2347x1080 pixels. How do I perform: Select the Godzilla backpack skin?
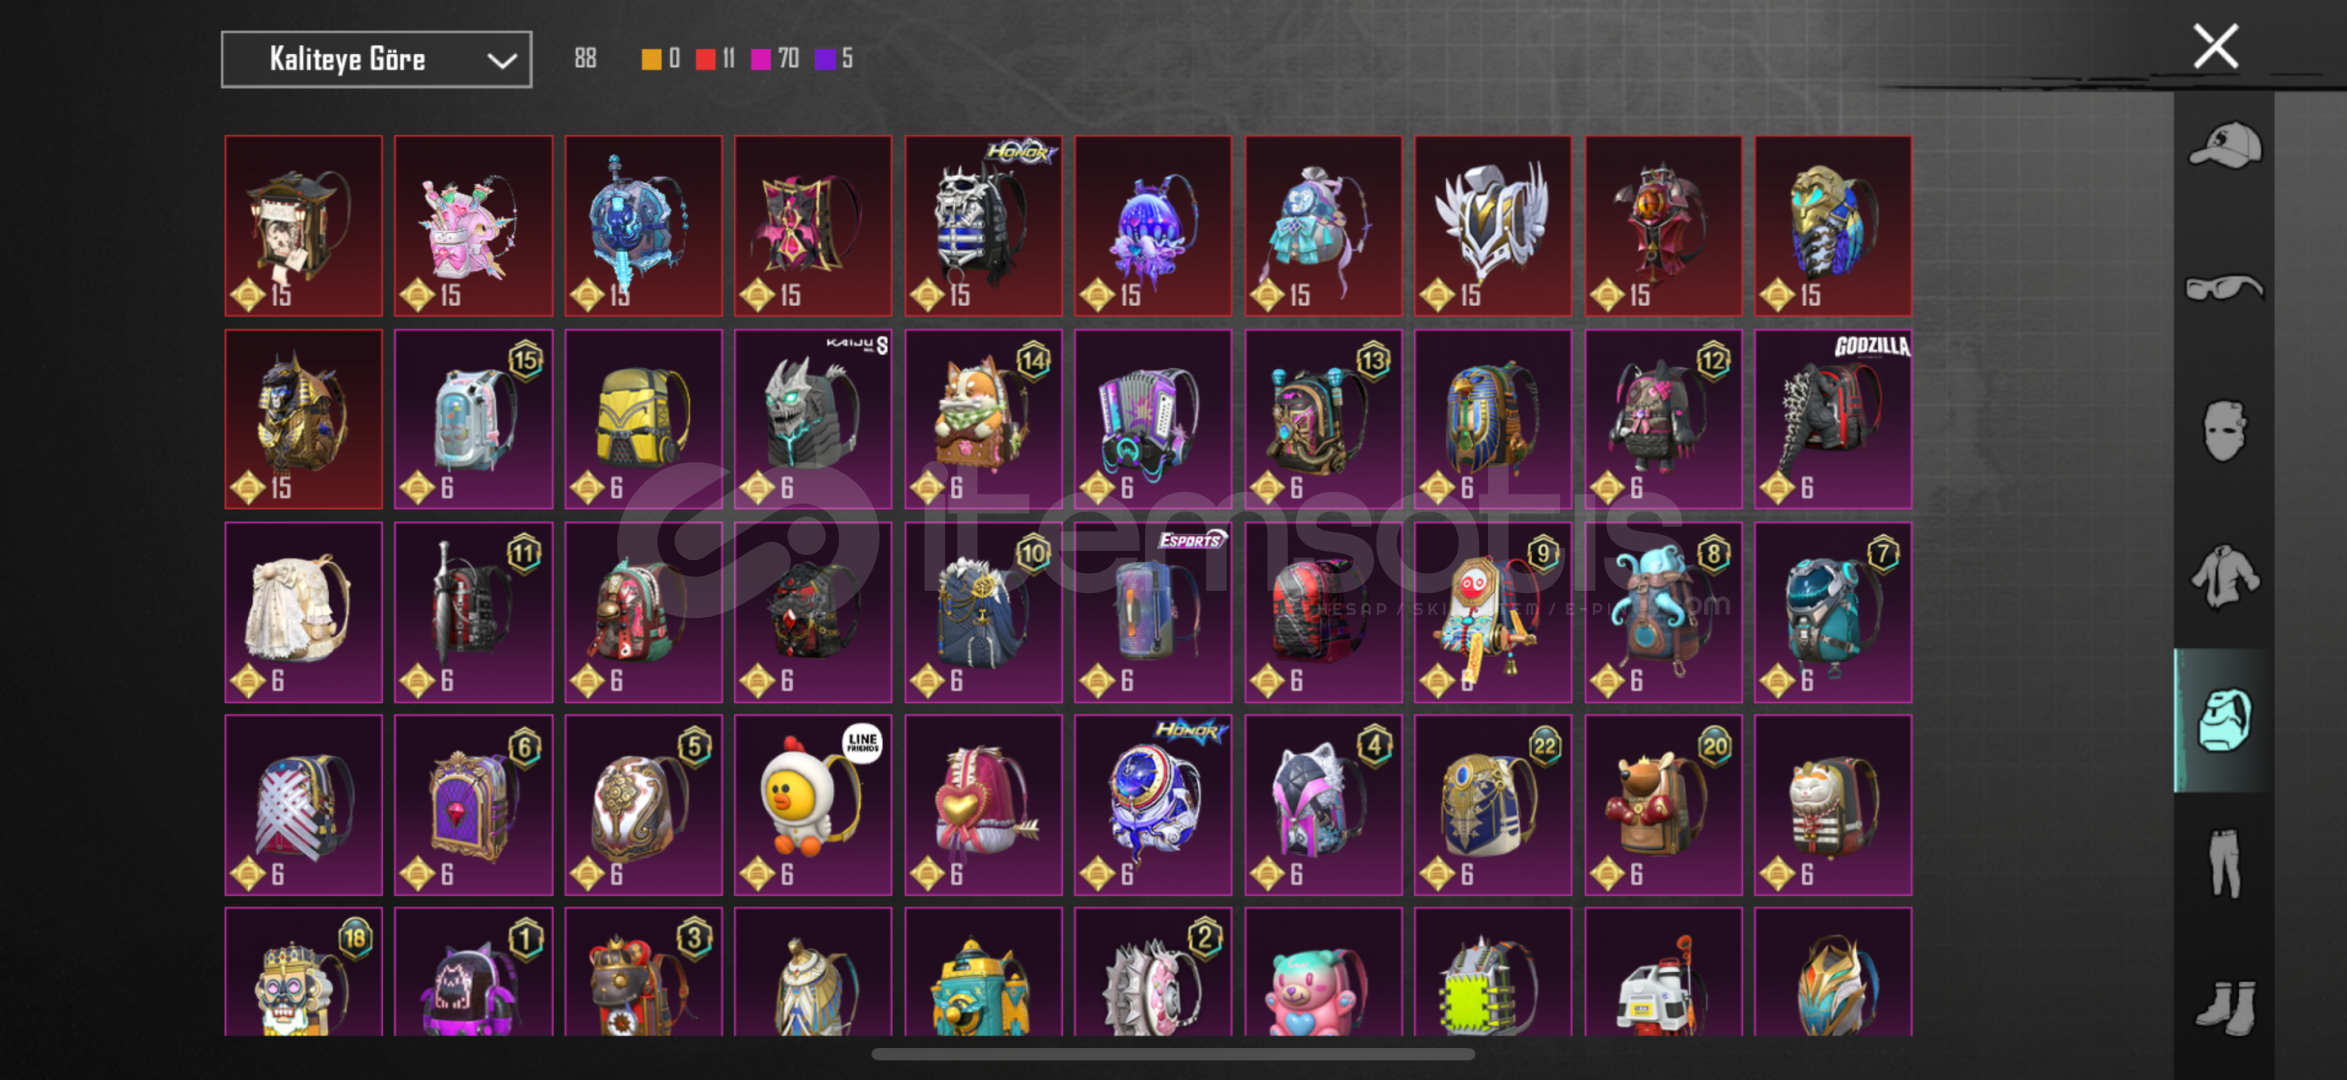[x=1833, y=420]
